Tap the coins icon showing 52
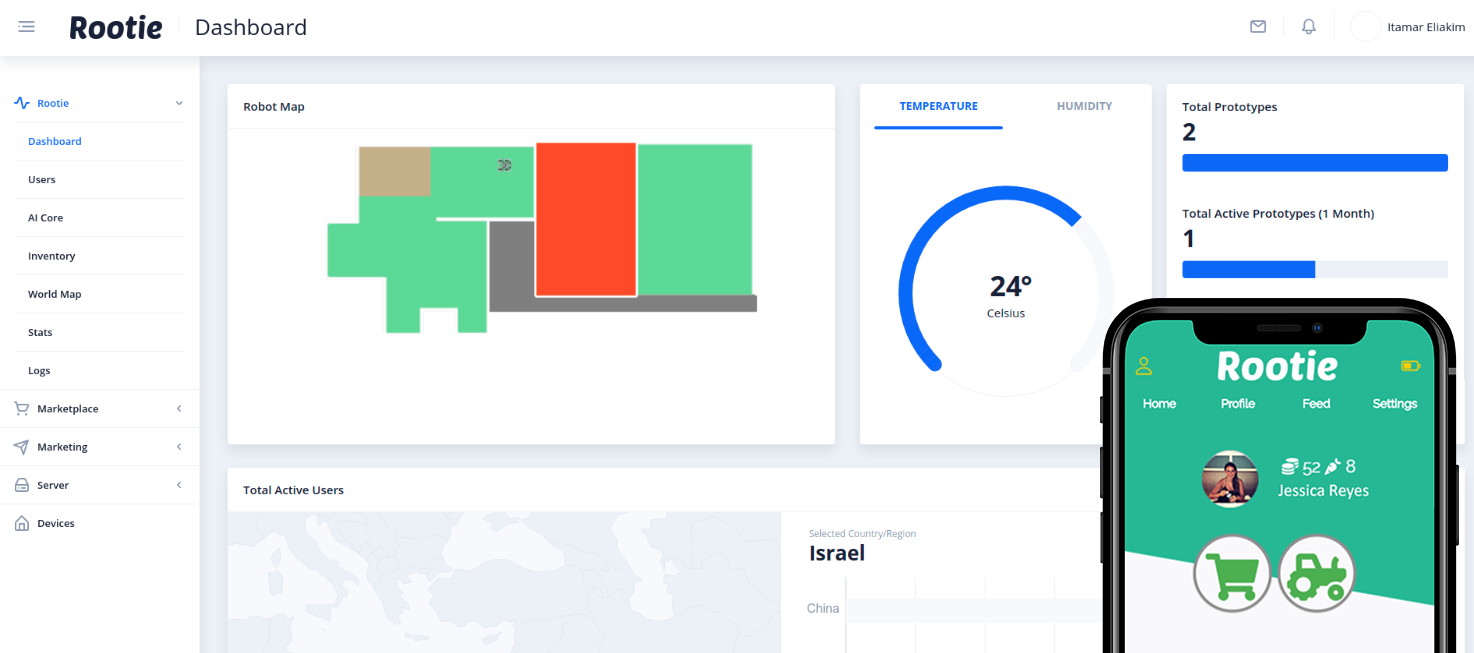The image size is (1474, 653). click(x=1291, y=466)
